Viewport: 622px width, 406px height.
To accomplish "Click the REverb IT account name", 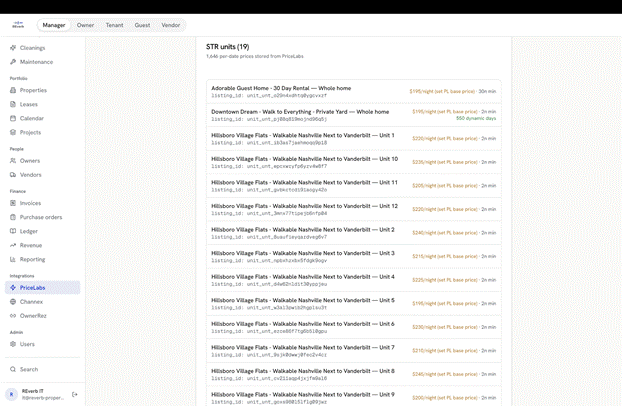I will pyautogui.click(x=33, y=391).
